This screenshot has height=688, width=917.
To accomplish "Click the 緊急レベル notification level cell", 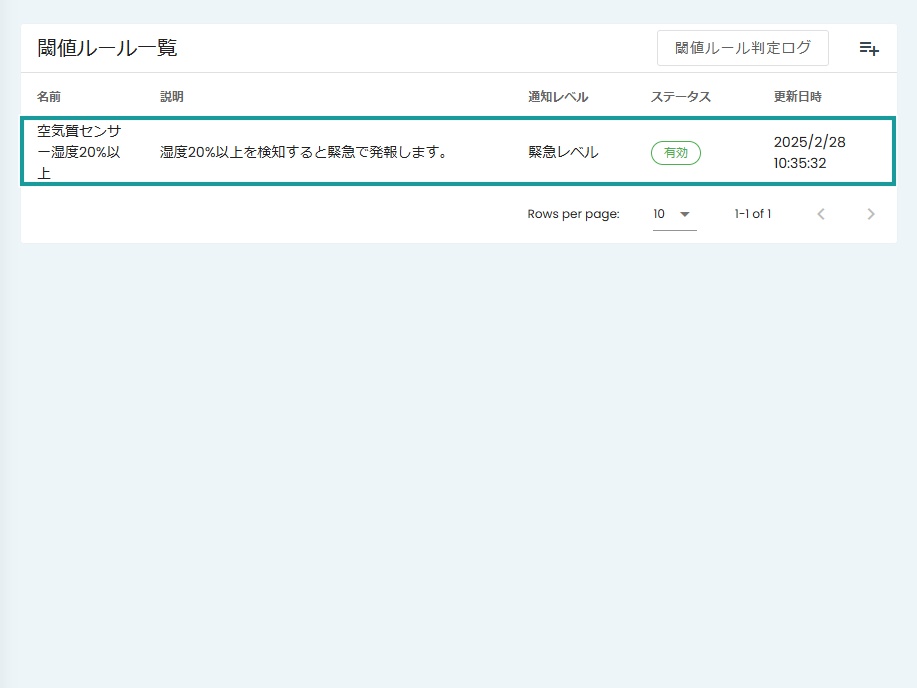I will [559, 152].
